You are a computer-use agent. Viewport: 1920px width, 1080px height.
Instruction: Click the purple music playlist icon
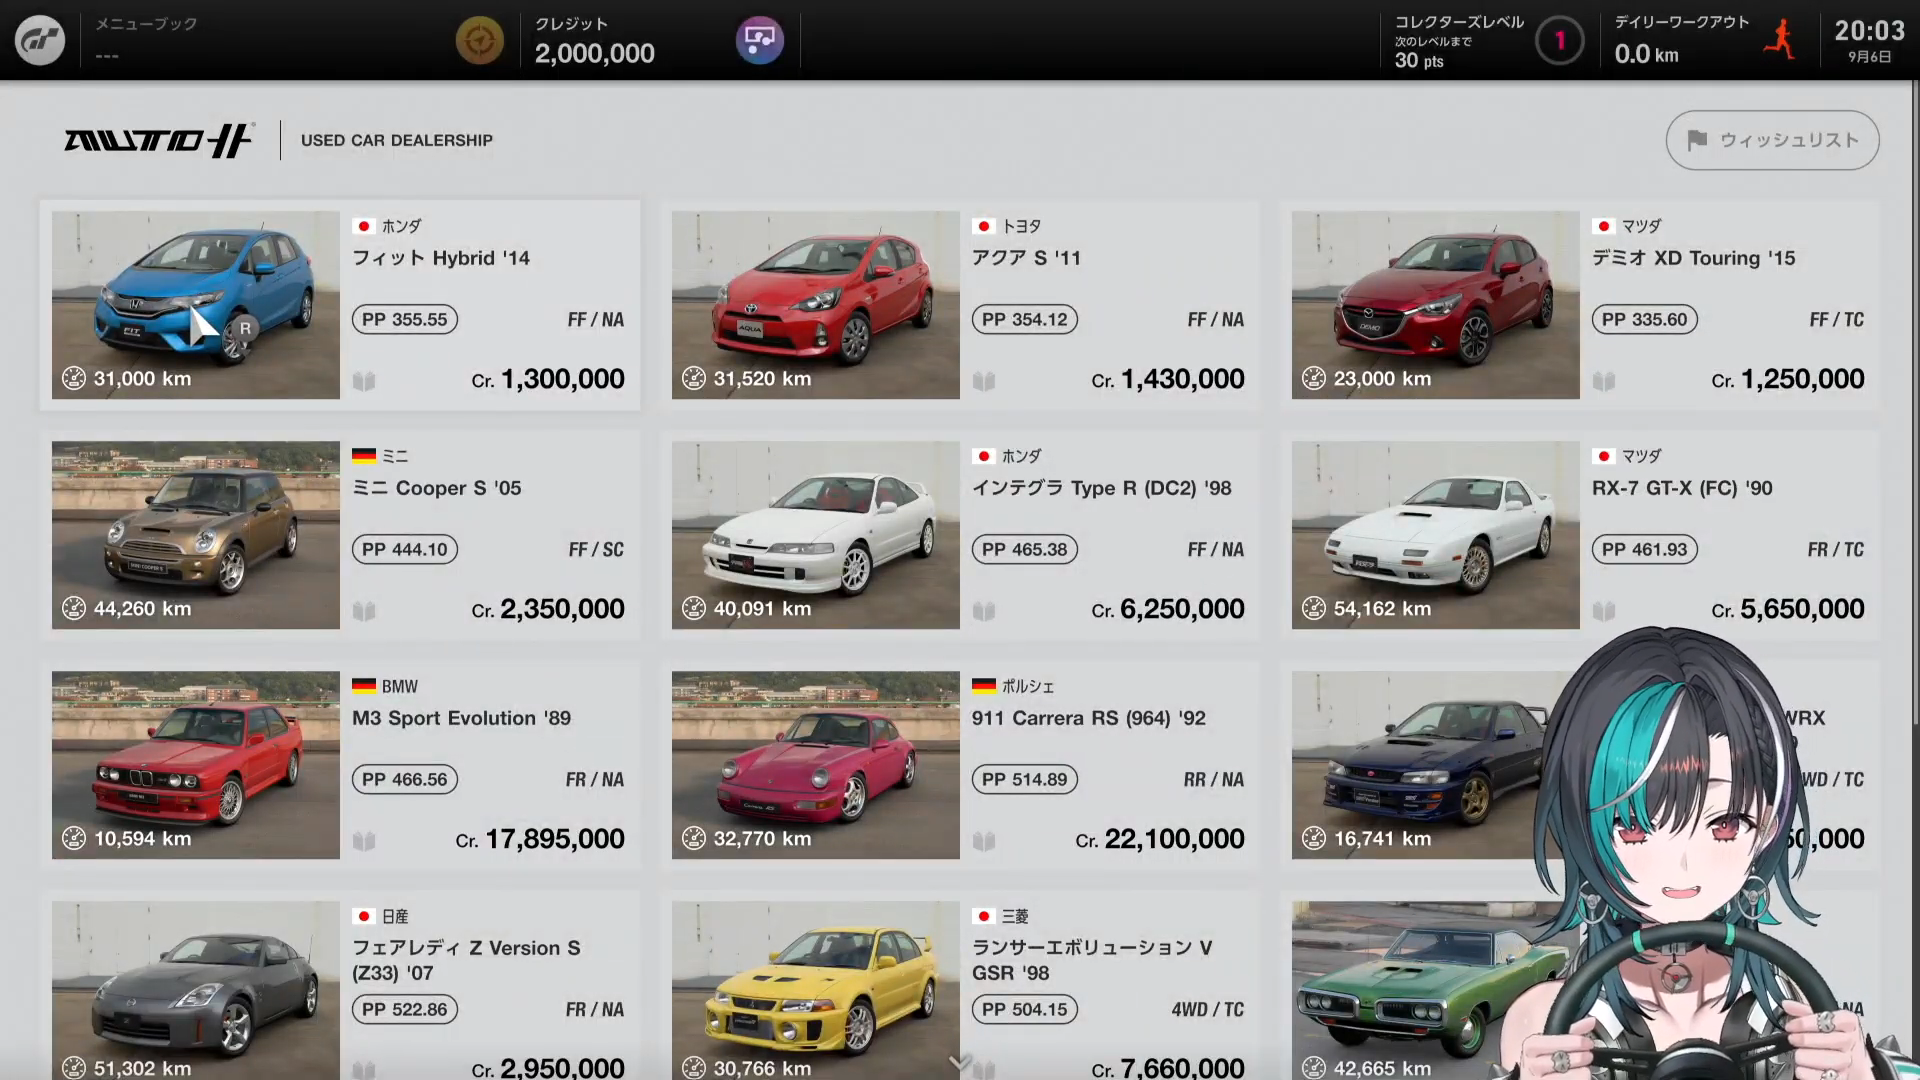[760, 40]
